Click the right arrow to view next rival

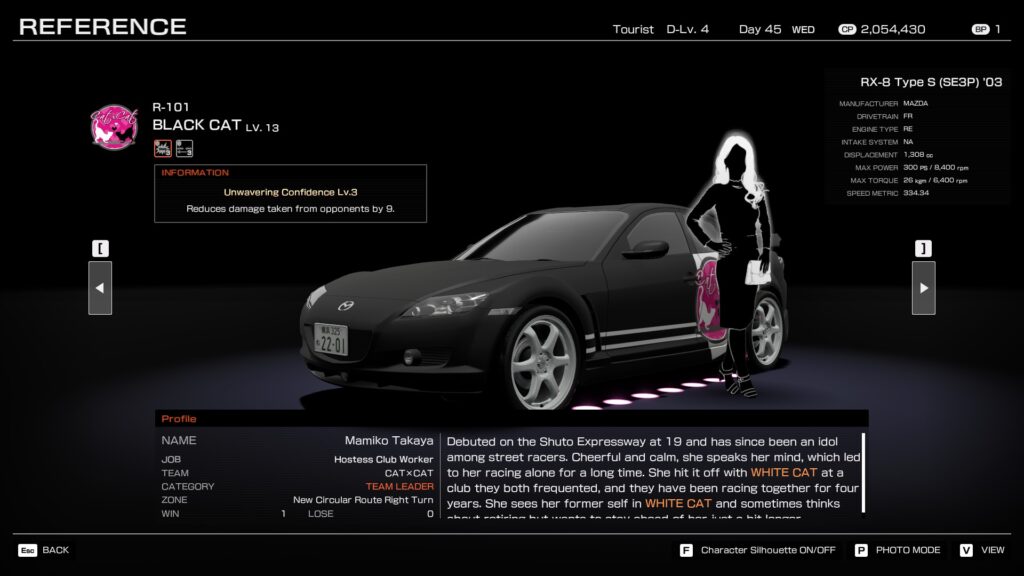pos(923,288)
